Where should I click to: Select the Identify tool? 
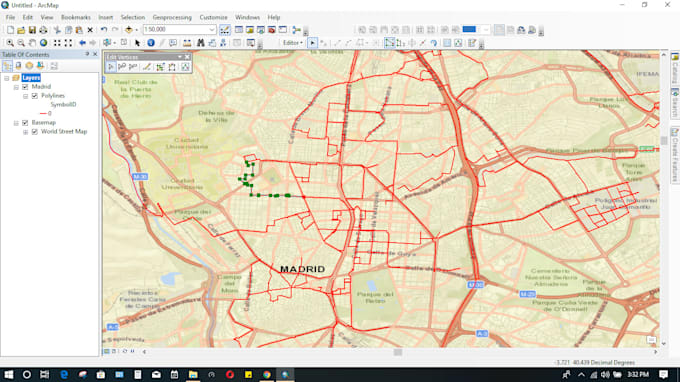tap(150, 43)
